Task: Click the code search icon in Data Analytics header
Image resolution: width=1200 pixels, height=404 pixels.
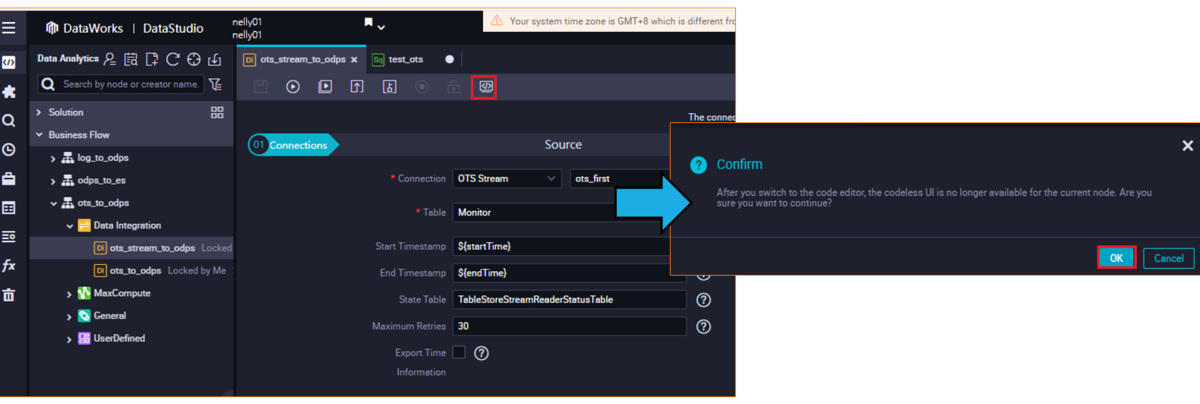Action: [x=131, y=60]
